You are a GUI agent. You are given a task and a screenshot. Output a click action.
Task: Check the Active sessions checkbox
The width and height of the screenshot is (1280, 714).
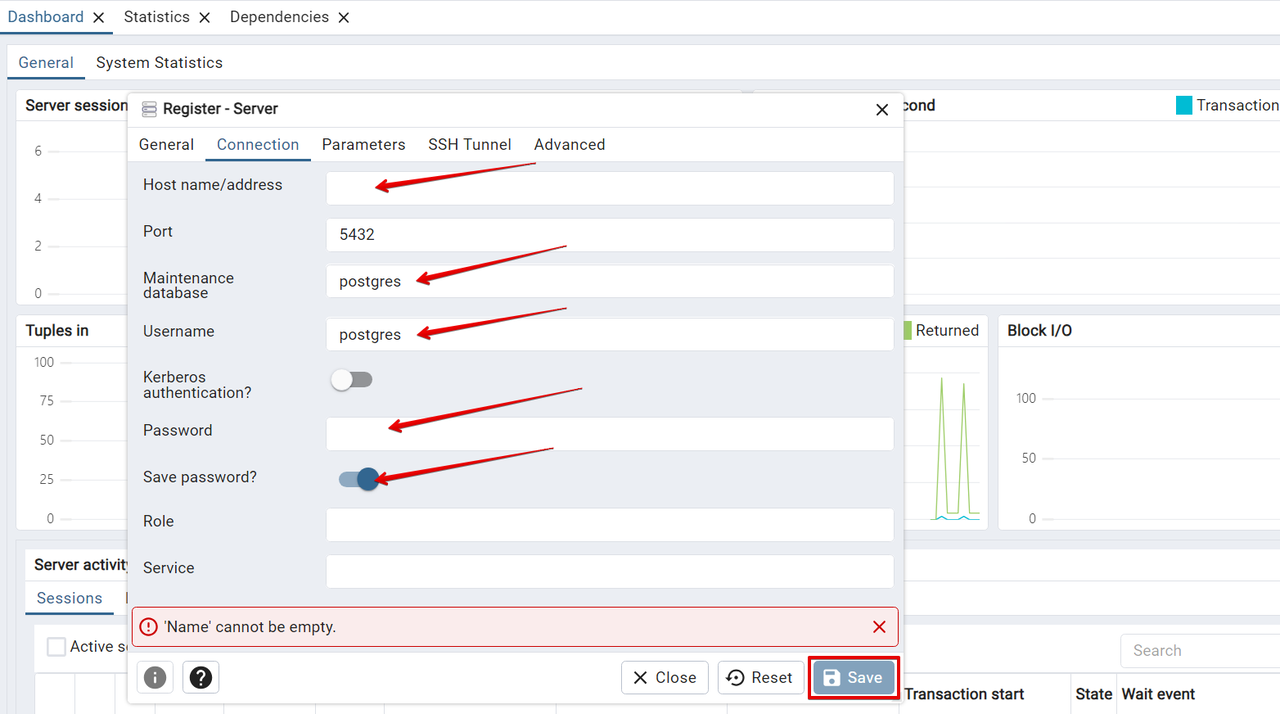(57, 647)
